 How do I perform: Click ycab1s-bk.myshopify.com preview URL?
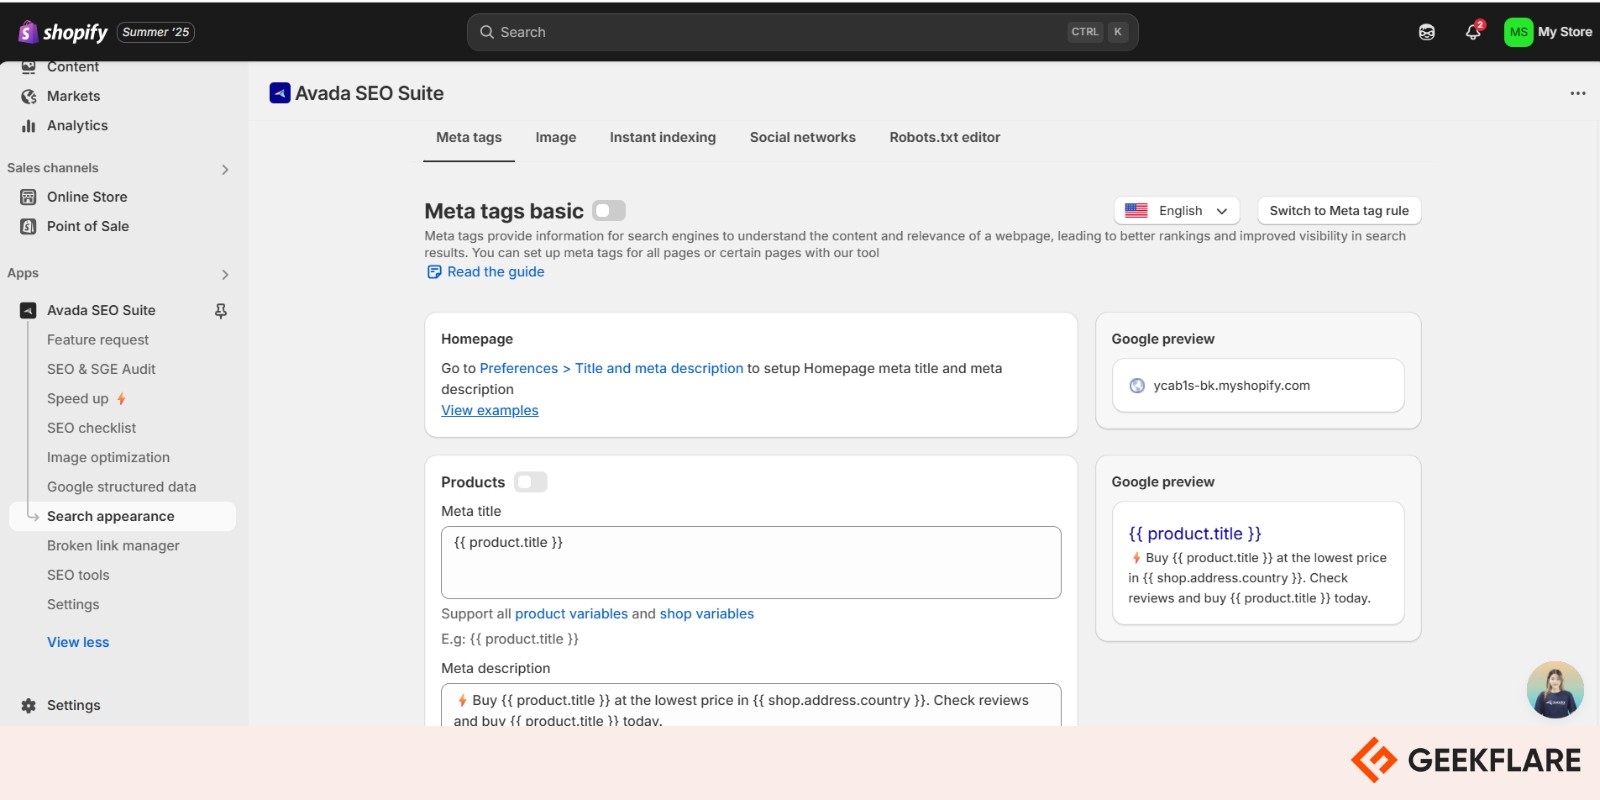[x=1232, y=386]
